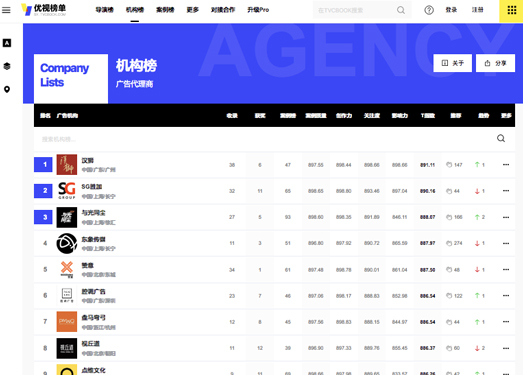Click the SG胜加 agency name

[92, 186]
